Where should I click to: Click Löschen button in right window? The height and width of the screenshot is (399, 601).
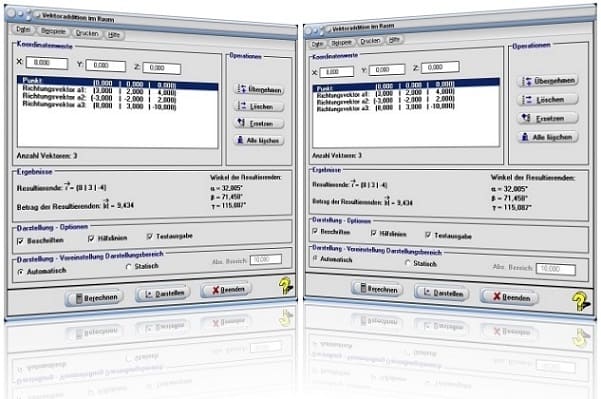pos(548,100)
